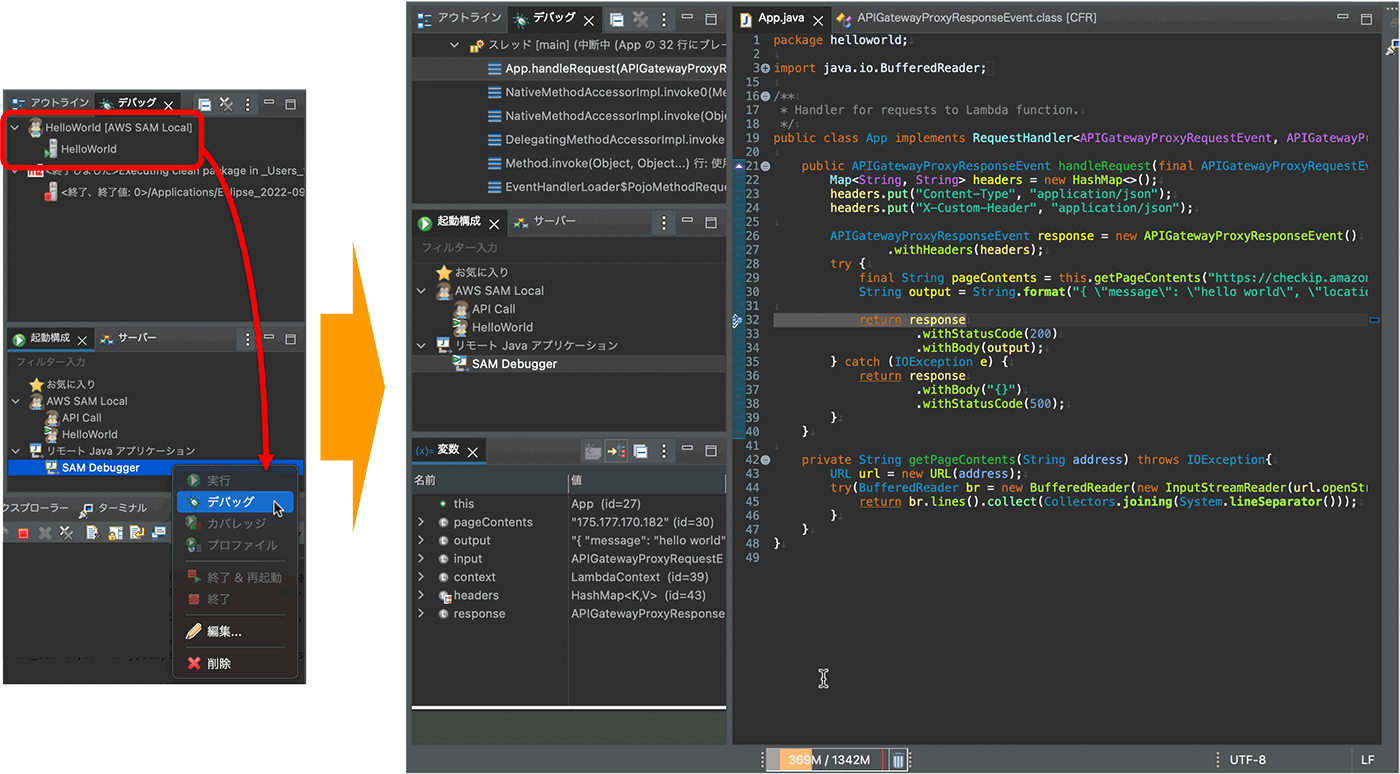Click the star icon beside お気に入り in right panel
This screenshot has height=774, width=1400.
coord(444,272)
